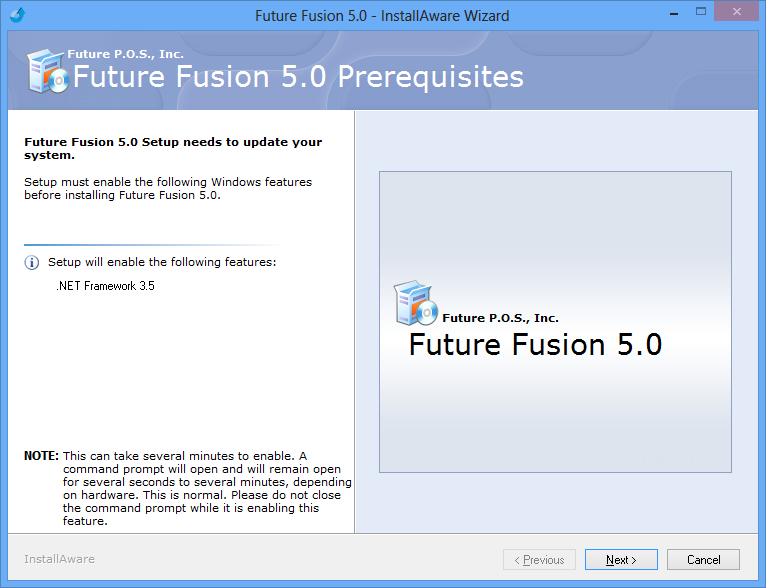
Task: Click the Future P.O.S., Inc. header text
Action: pos(126,54)
